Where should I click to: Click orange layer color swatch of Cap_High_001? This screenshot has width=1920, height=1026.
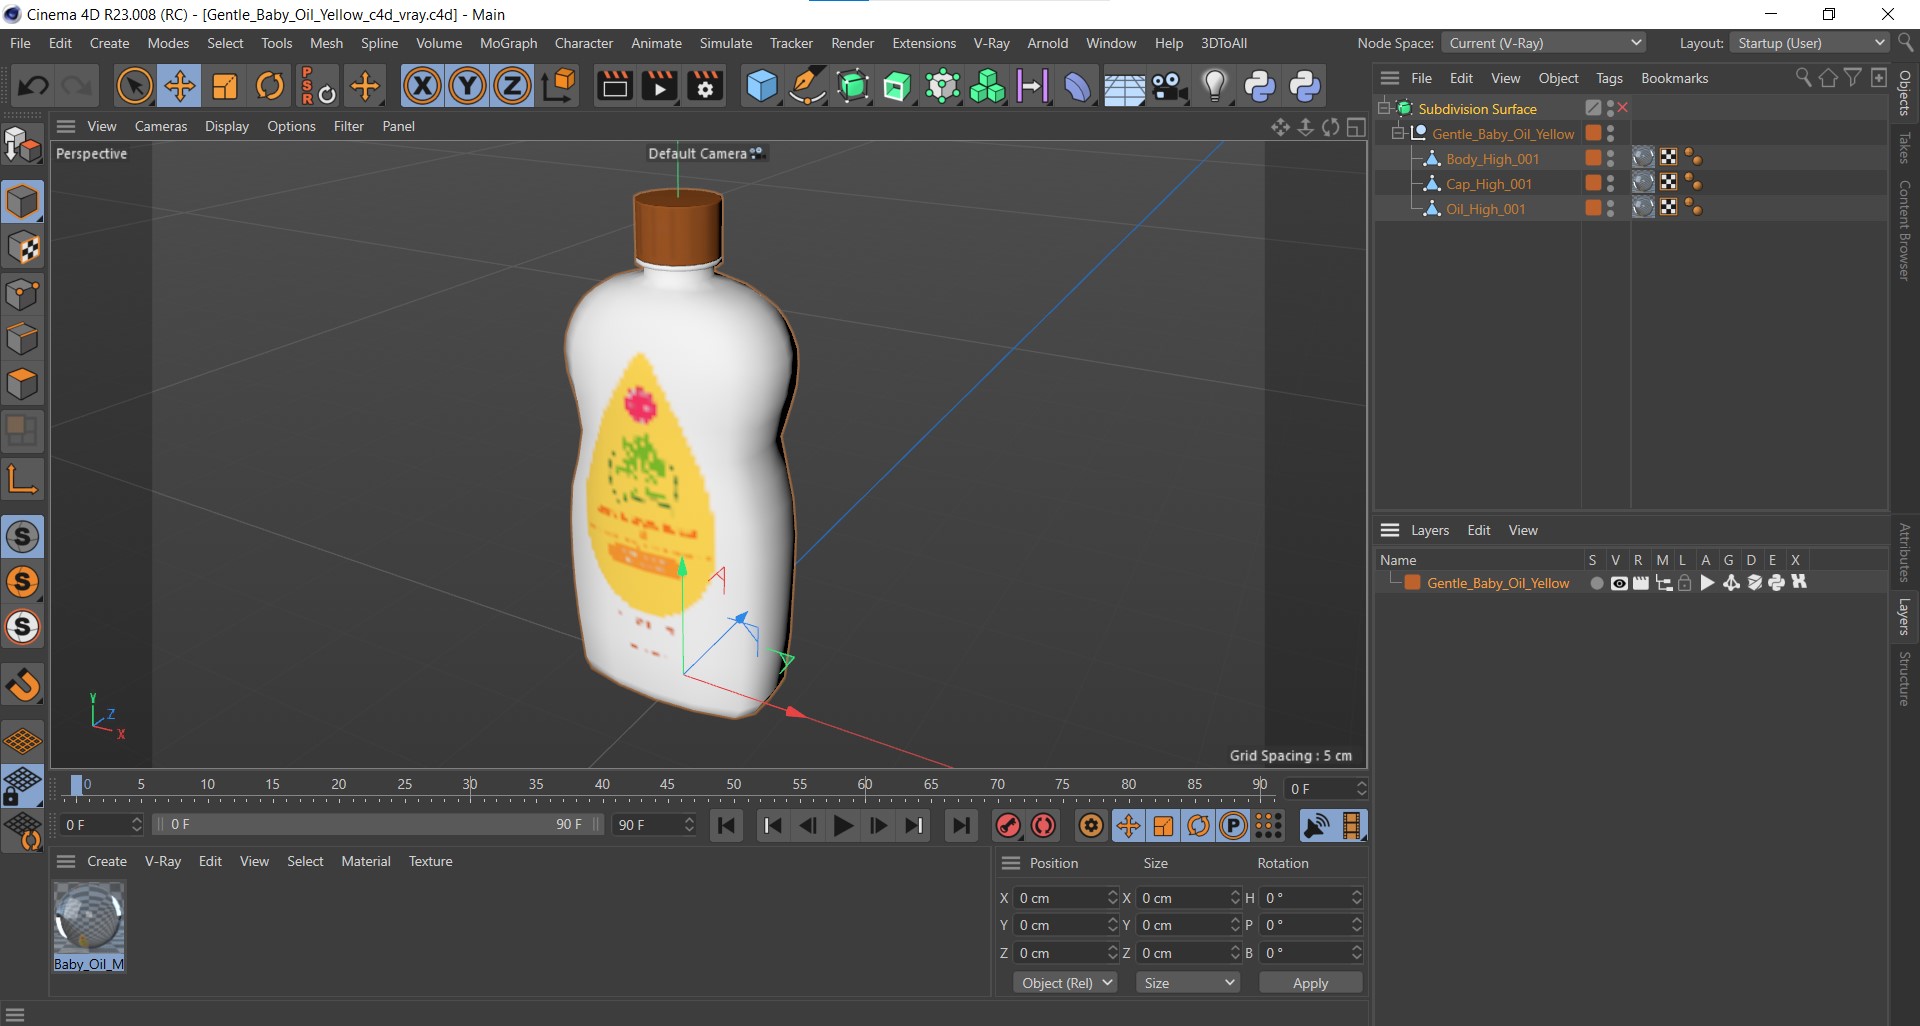1593,183
